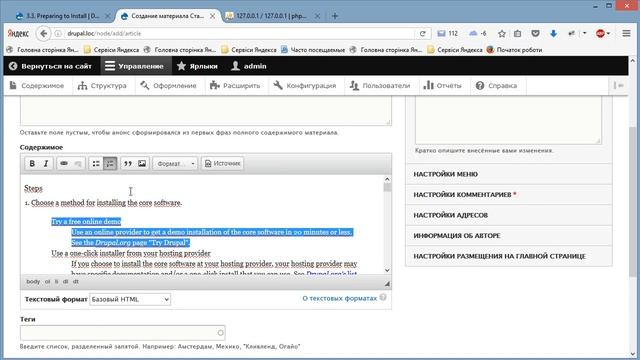Toggle bold formatting in the editor
This screenshot has width=640, height=360.
32,164
